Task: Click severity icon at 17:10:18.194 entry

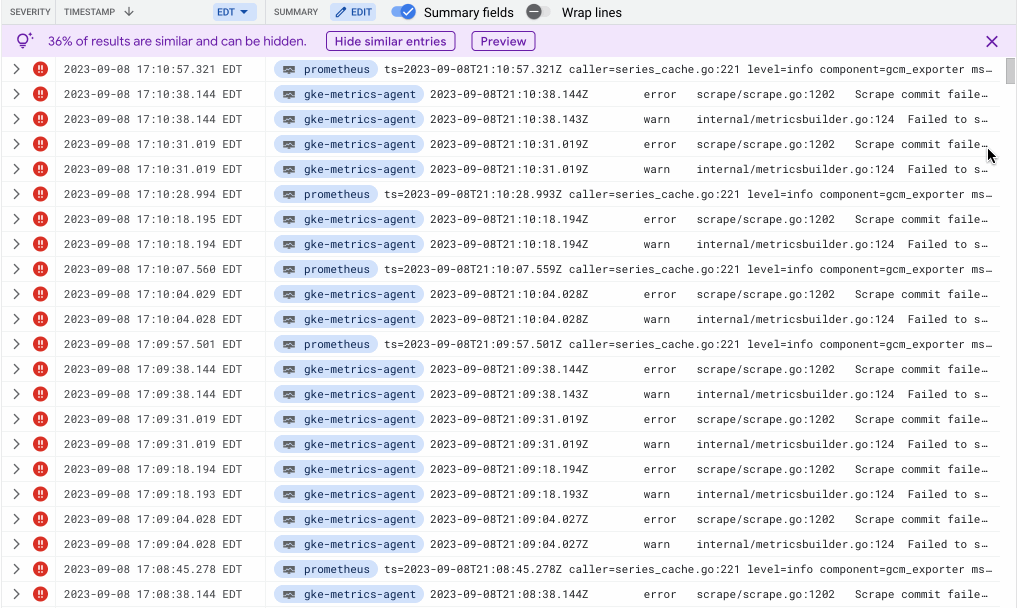Action: click(x=40, y=244)
